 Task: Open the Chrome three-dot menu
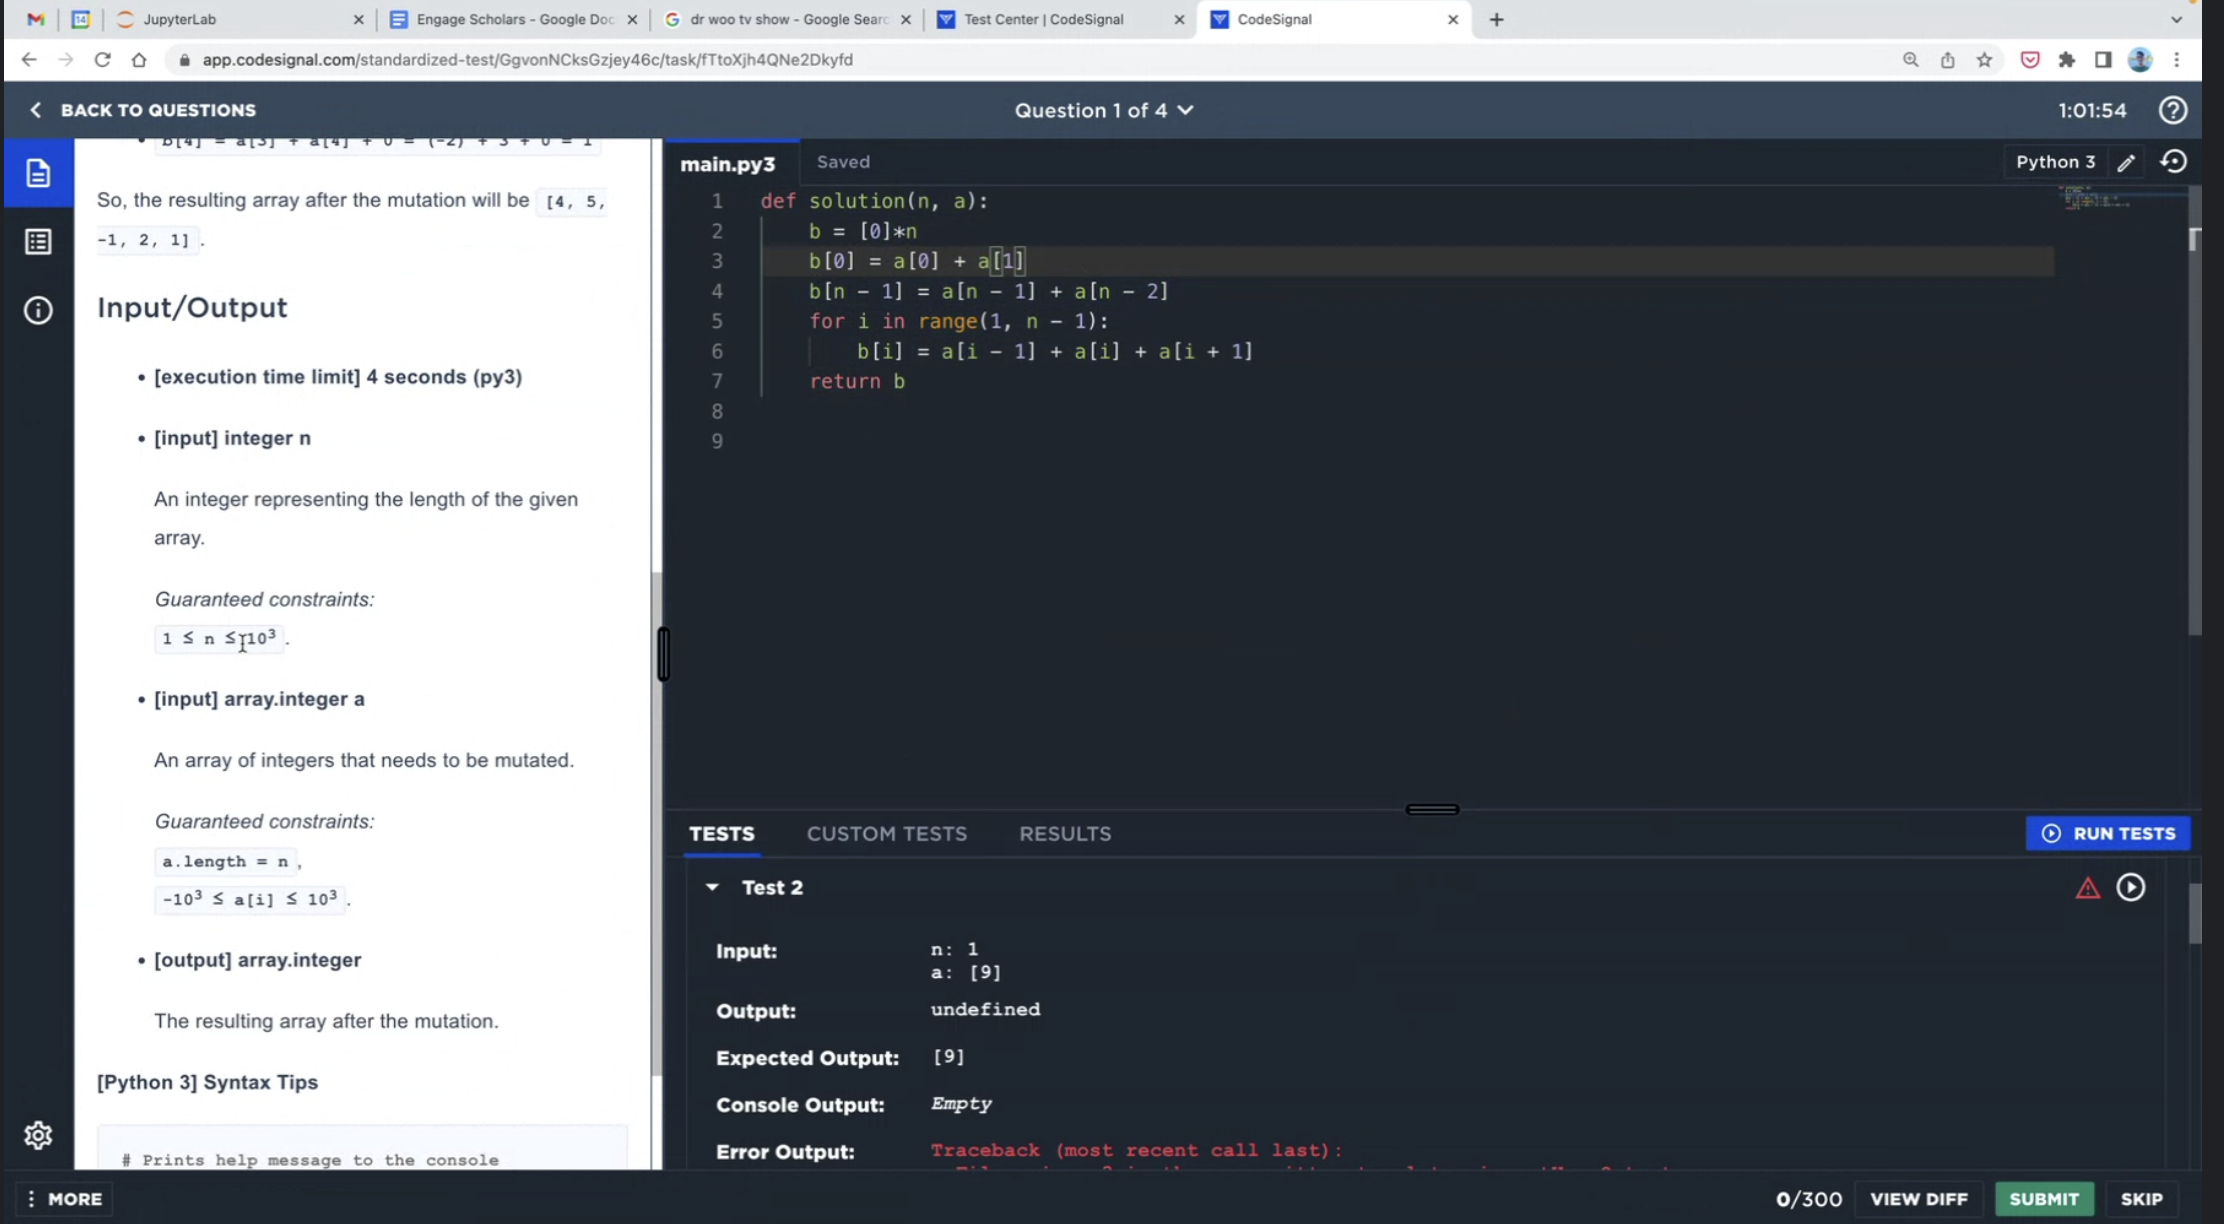[2177, 60]
